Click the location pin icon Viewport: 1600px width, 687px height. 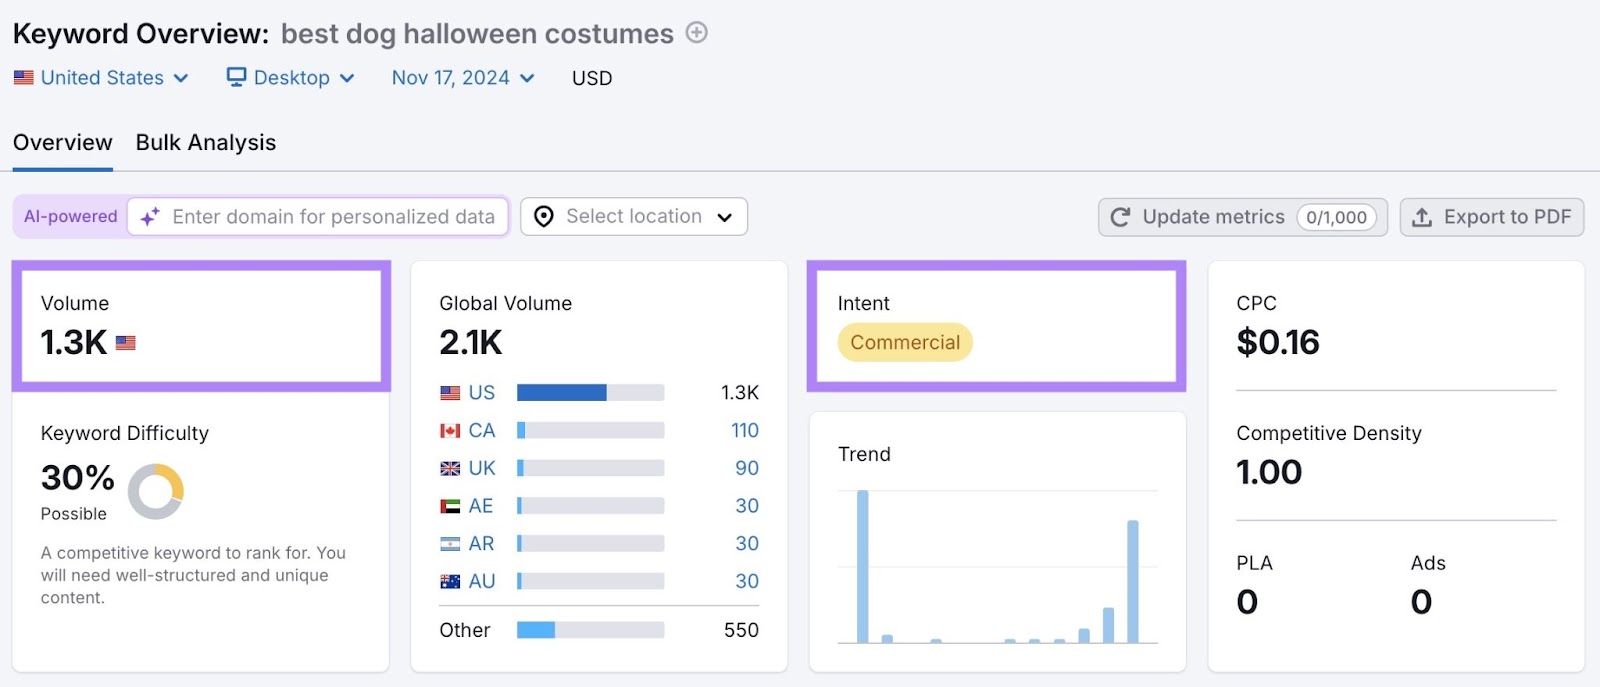tap(544, 217)
